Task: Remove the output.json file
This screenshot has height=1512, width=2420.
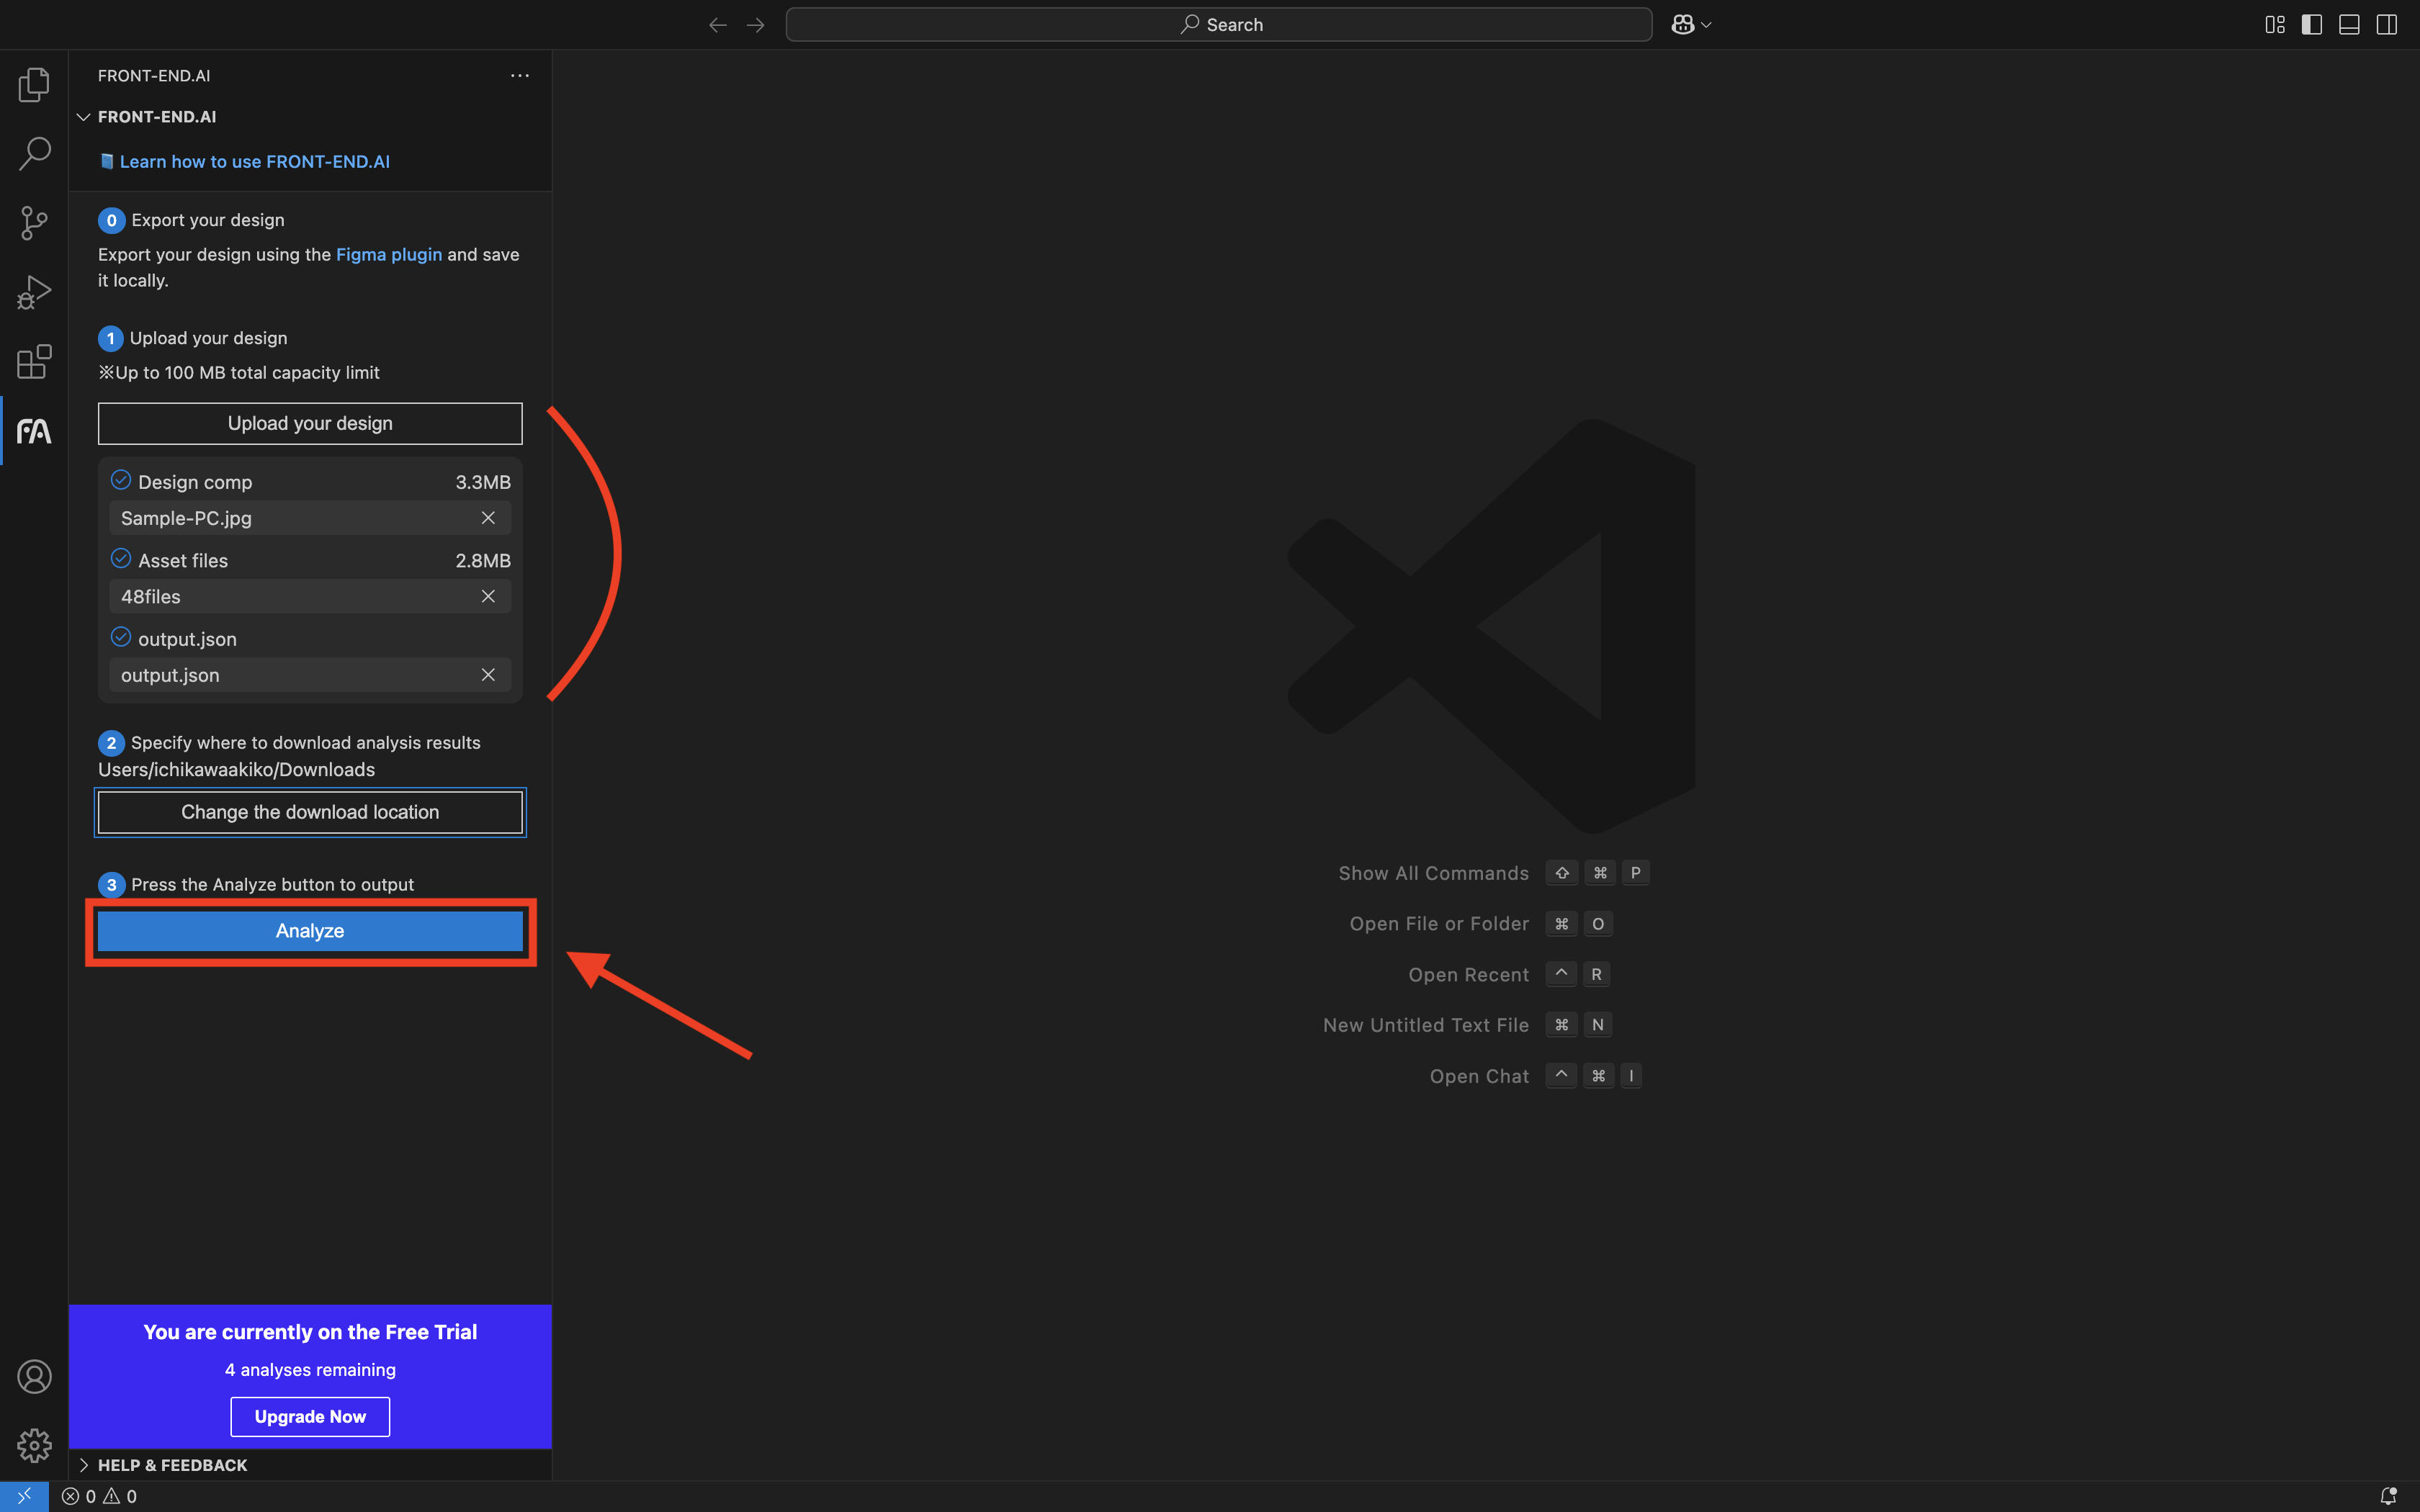Action: [488, 675]
